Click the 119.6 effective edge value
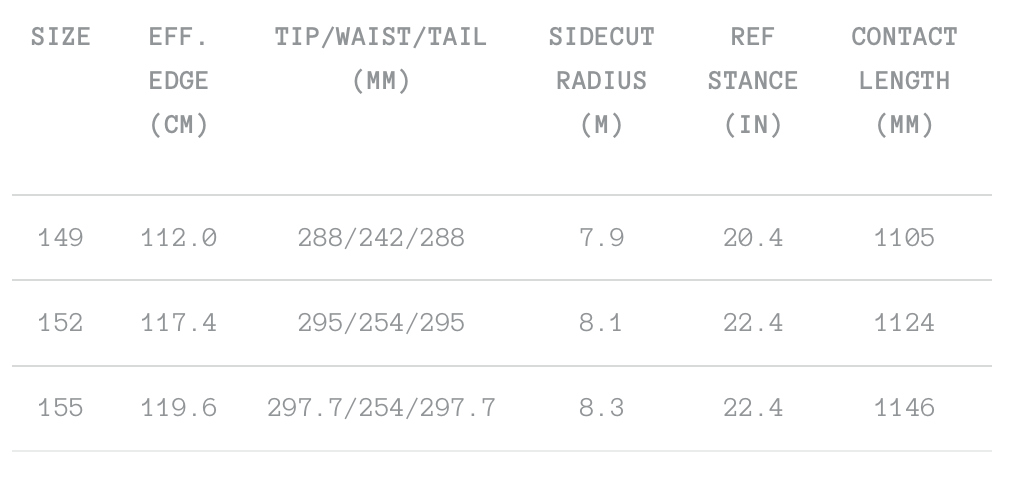The height and width of the screenshot is (500, 1024). pos(178,408)
